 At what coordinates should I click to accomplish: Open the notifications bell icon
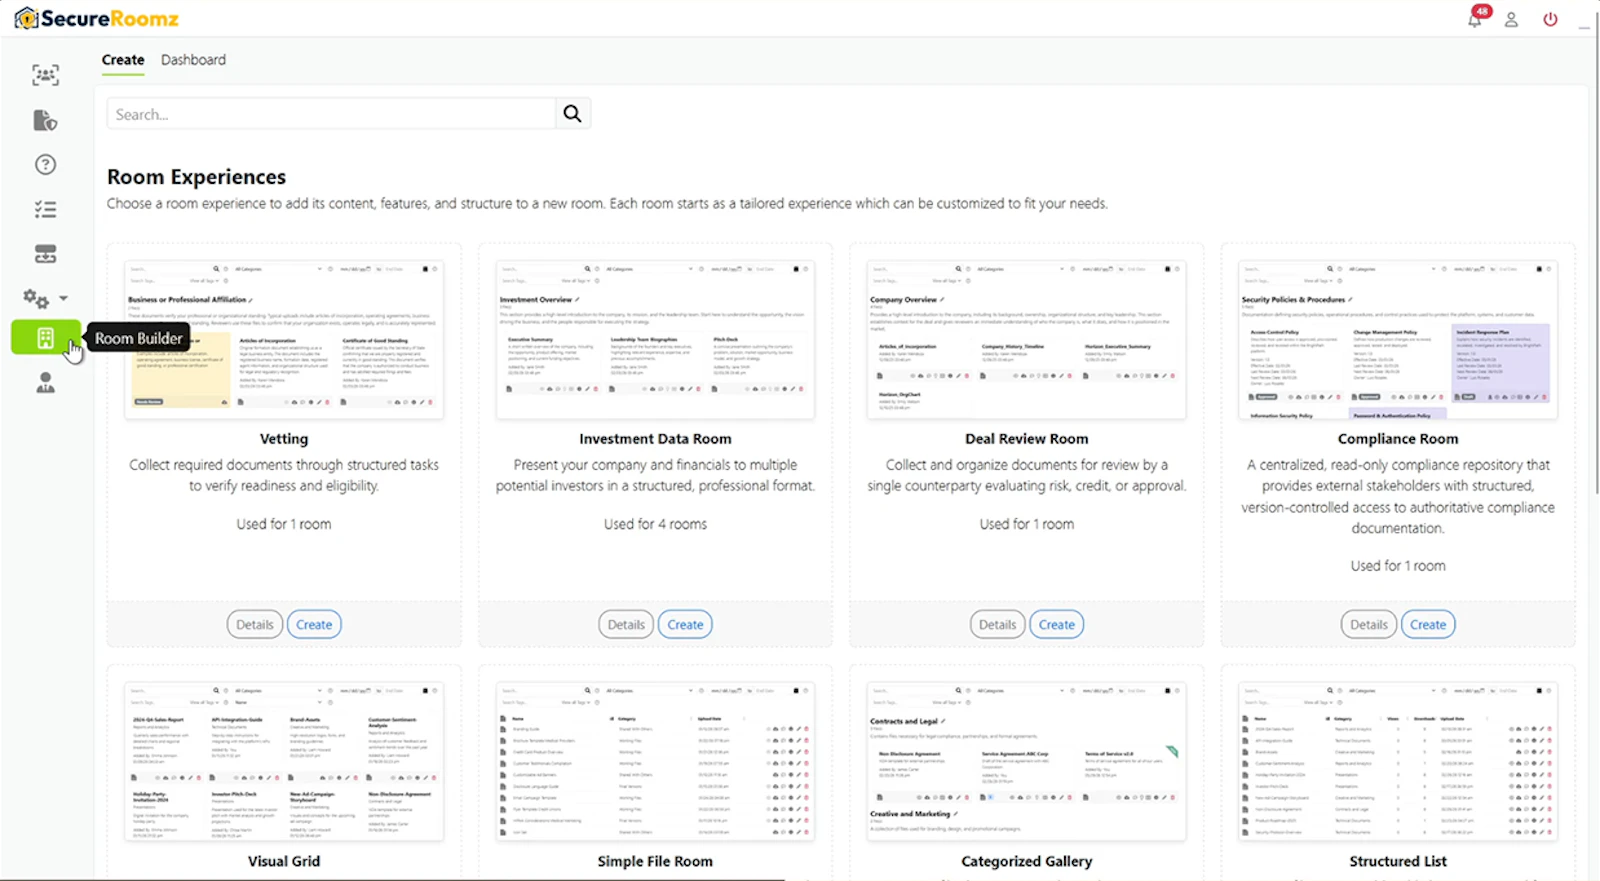1475,18
